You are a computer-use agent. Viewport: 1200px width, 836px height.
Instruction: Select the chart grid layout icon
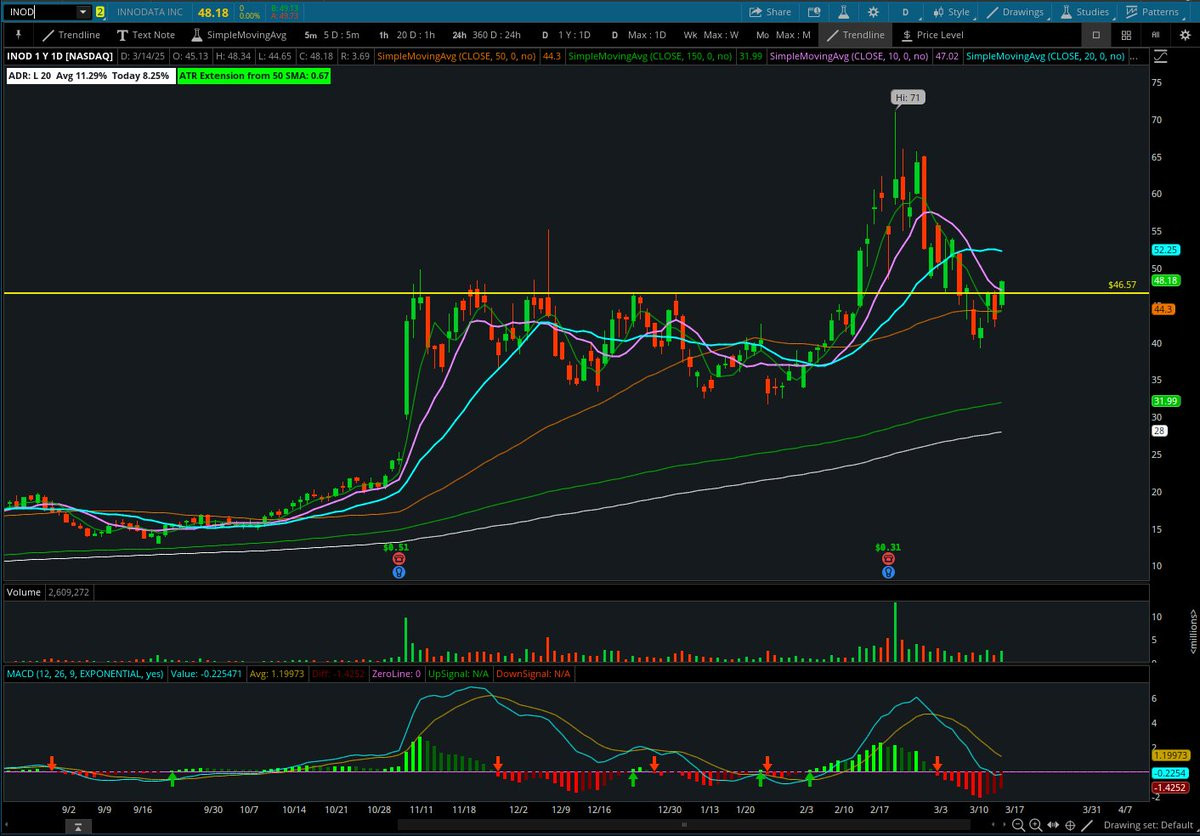(1125, 35)
